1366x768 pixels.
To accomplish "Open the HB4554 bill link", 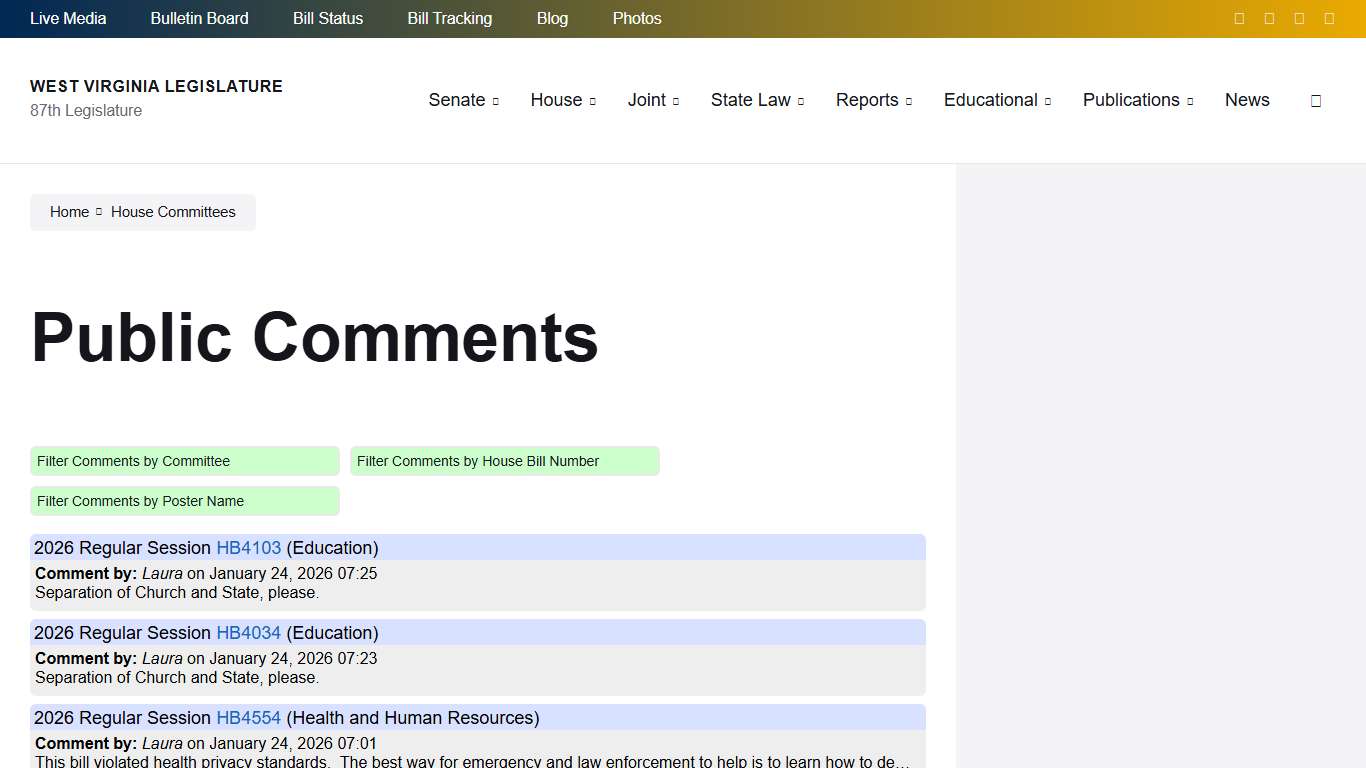I will (x=248, y=717).
